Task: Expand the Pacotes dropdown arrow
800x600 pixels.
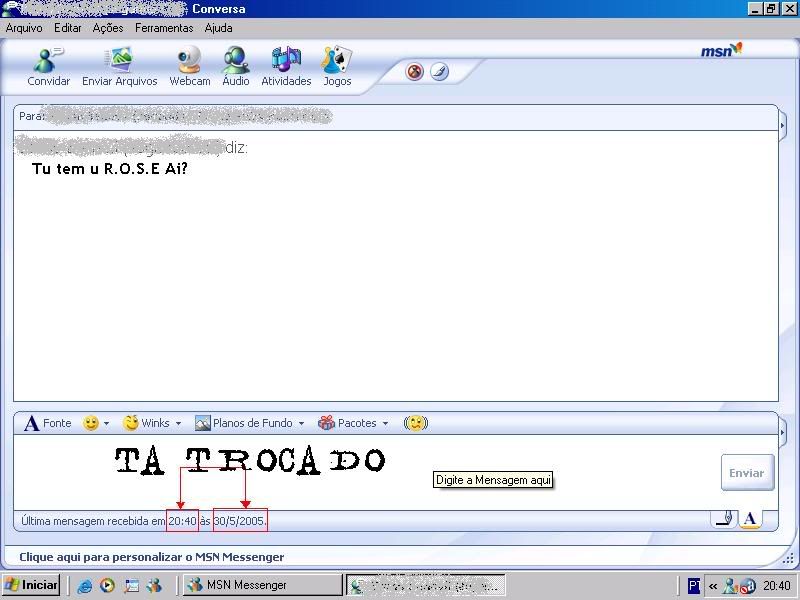Action: pyautogui.click(x=385, y=423)
